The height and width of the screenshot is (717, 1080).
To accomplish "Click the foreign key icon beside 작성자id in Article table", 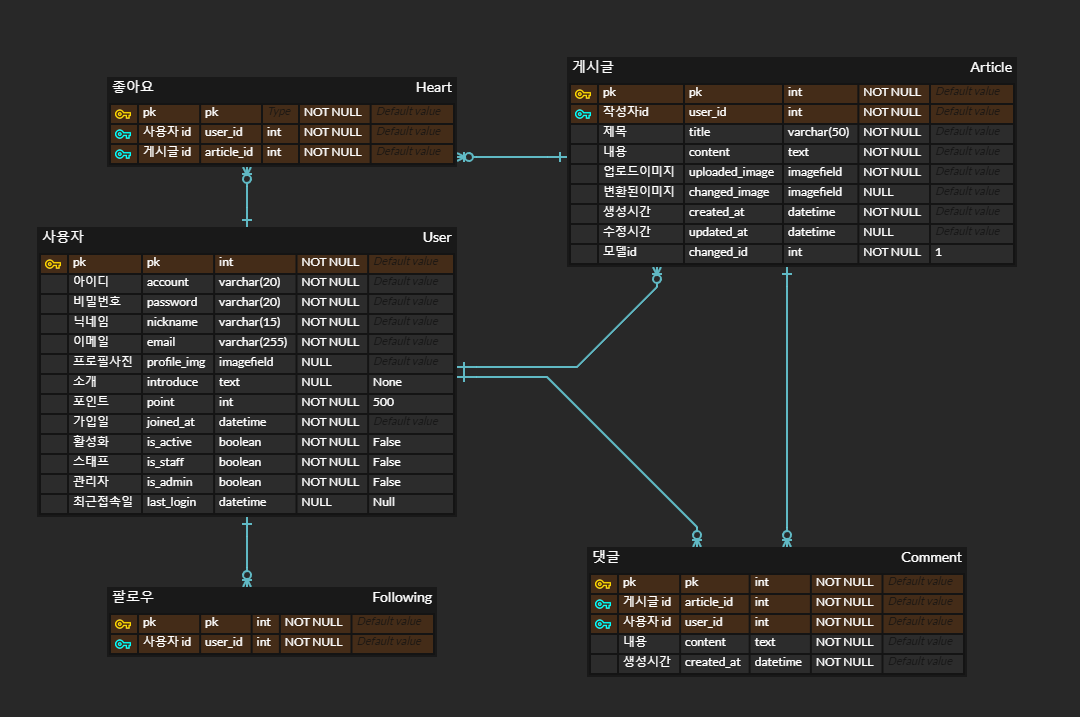I will [583, 114].
